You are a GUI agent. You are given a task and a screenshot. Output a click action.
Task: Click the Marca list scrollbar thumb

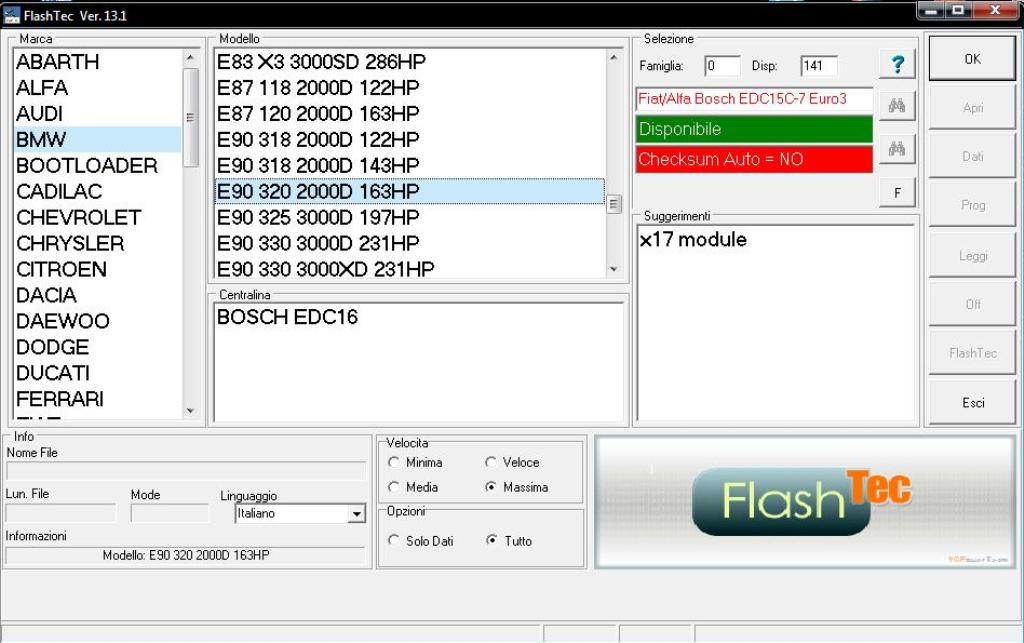191,118
